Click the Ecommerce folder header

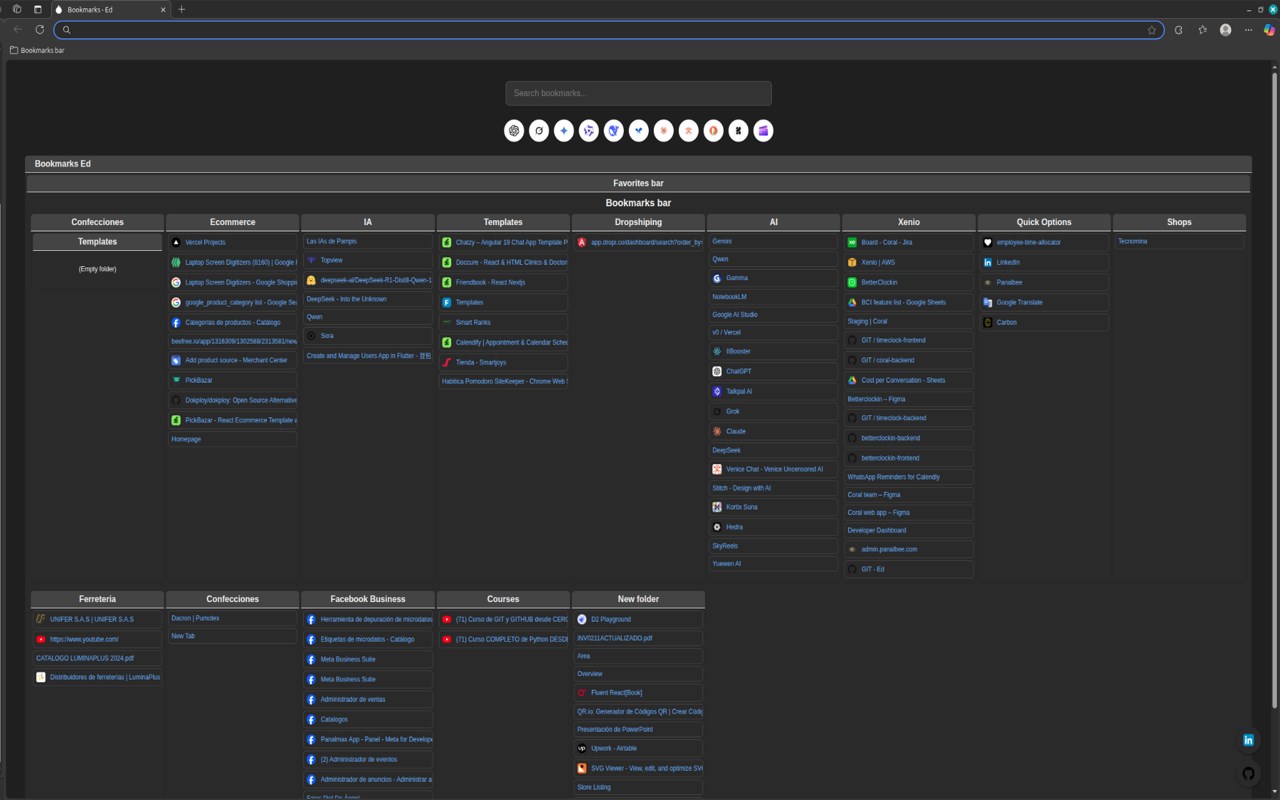point(233,222)
